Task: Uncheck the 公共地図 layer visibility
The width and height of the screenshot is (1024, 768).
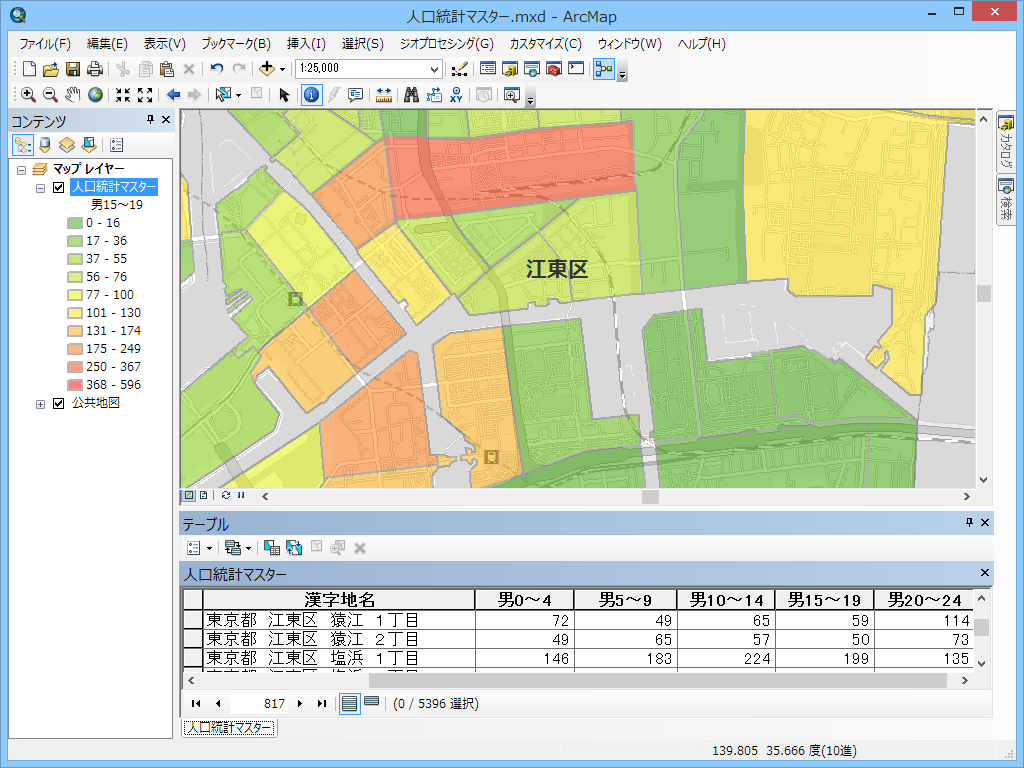Action: pos(59,404)
